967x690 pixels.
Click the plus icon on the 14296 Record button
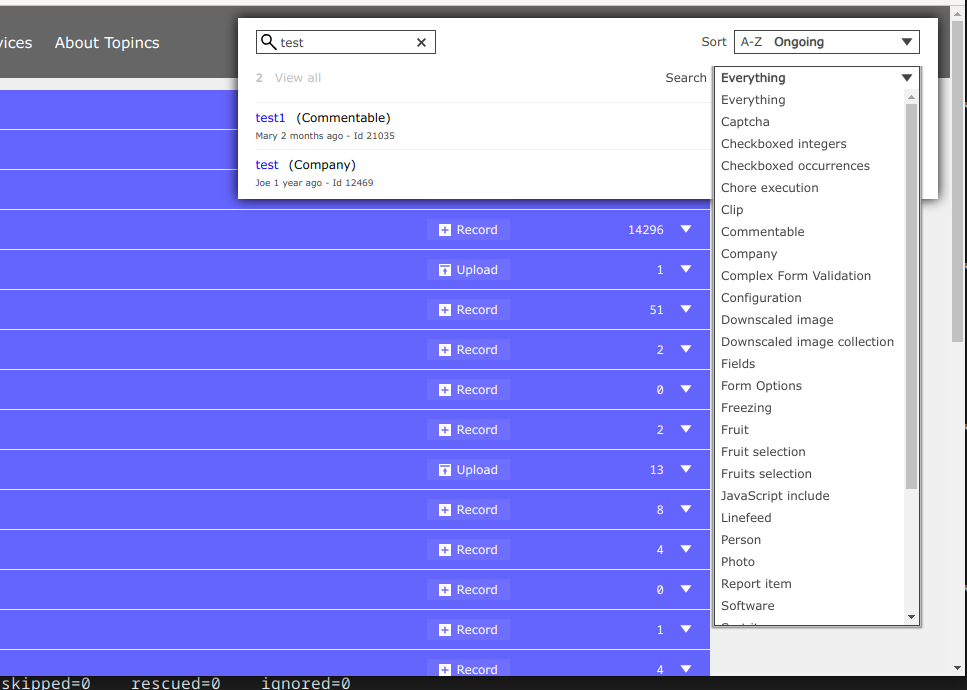pyautogui.click(x=445, y=230)
